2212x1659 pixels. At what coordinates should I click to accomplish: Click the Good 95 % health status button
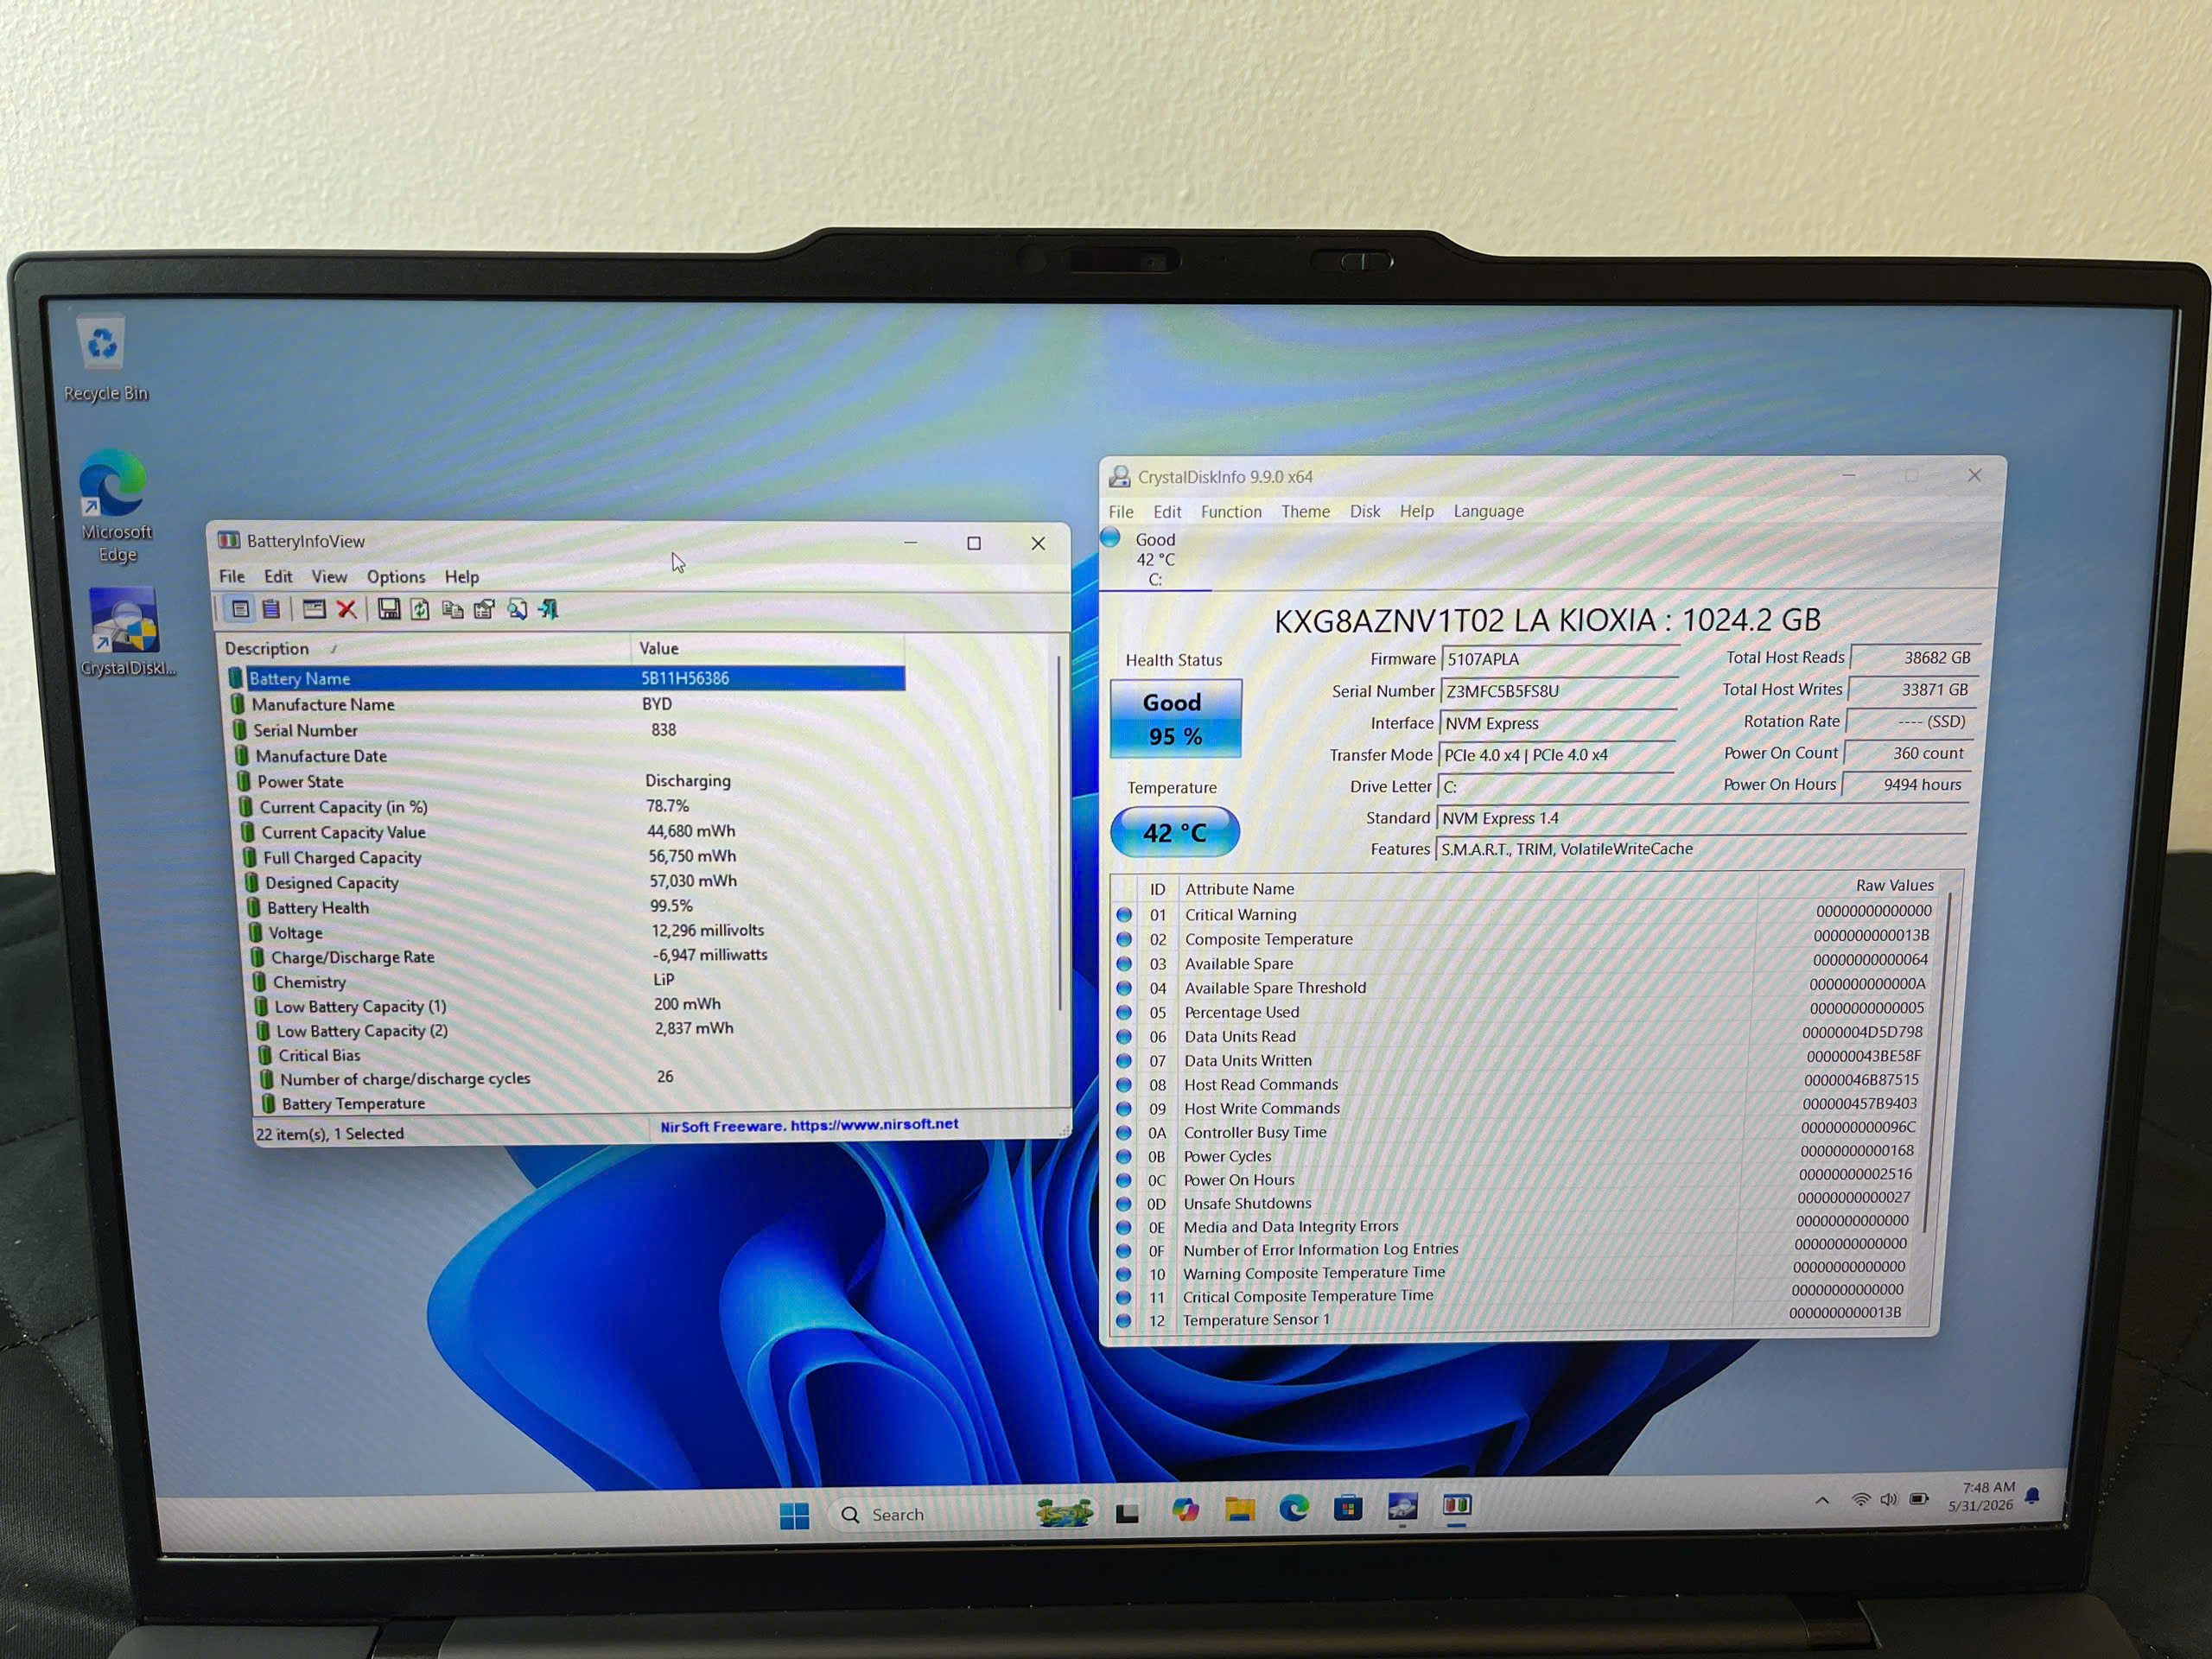click(1176, 719)
